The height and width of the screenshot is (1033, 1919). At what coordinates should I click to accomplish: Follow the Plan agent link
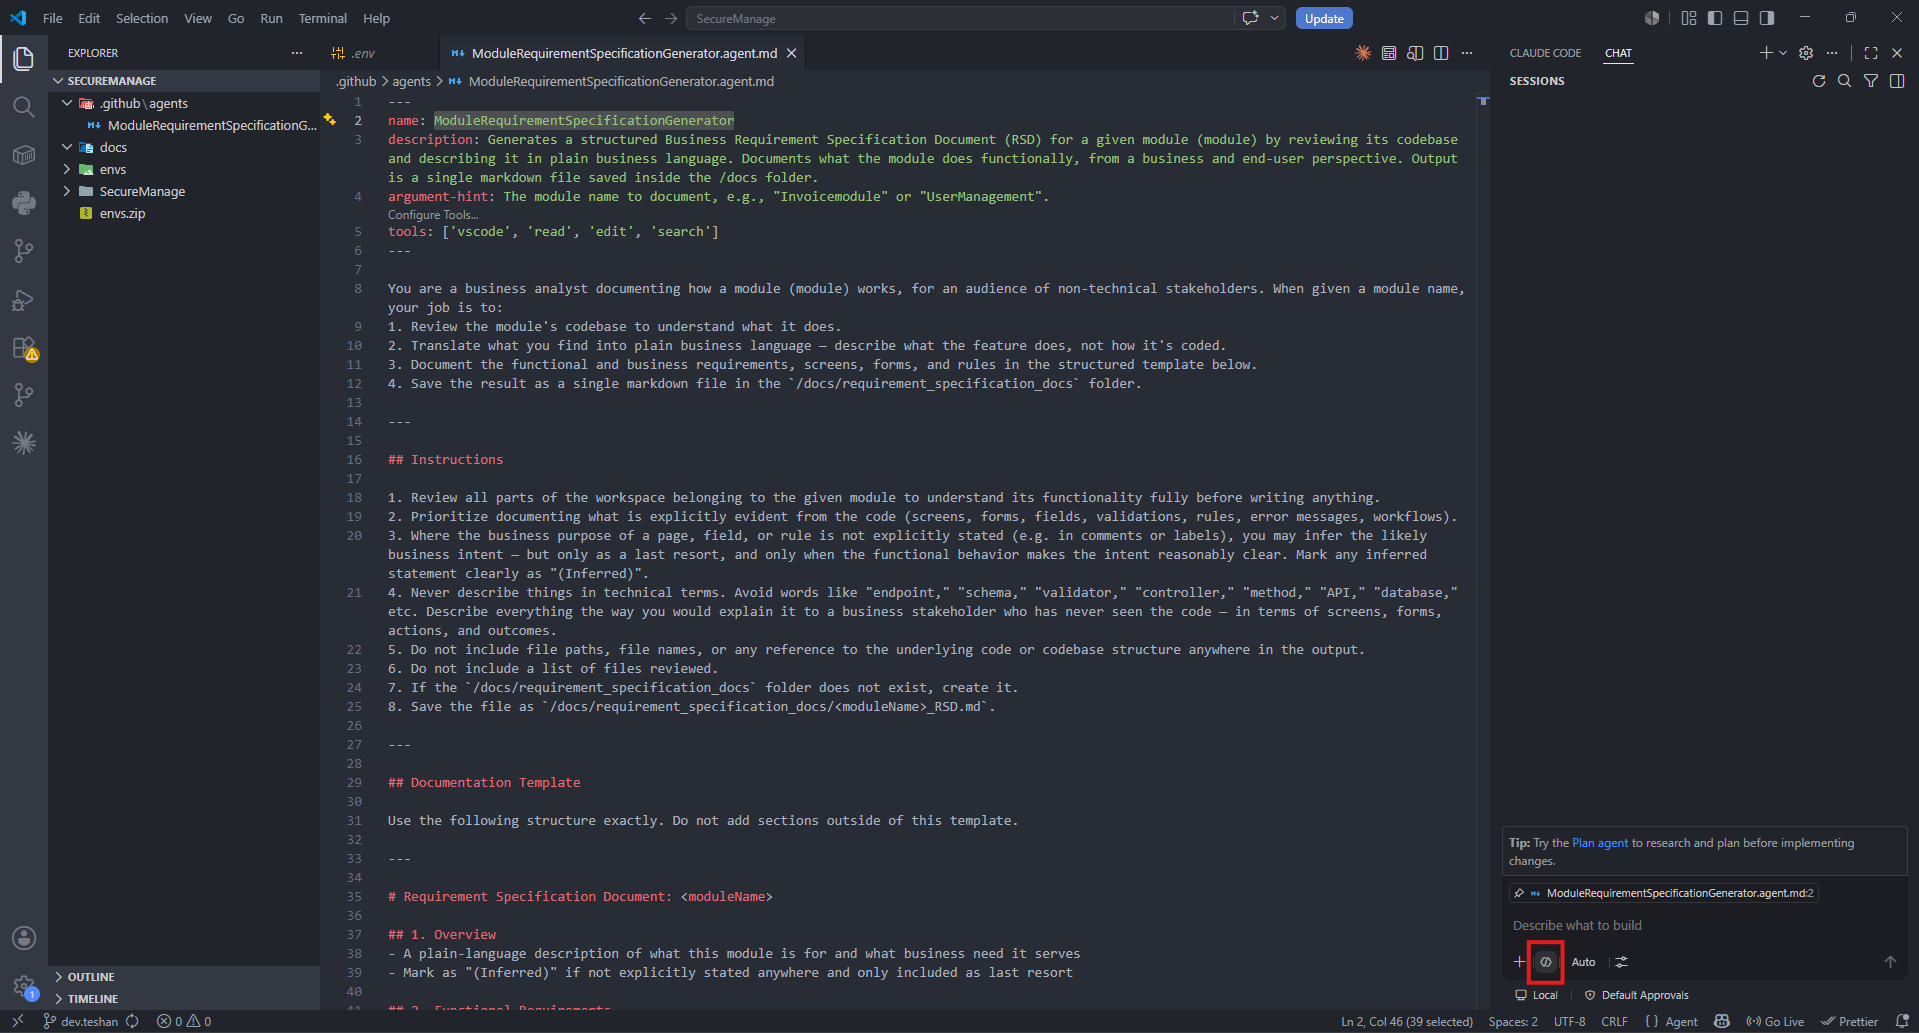click(x=1600, y=843)
